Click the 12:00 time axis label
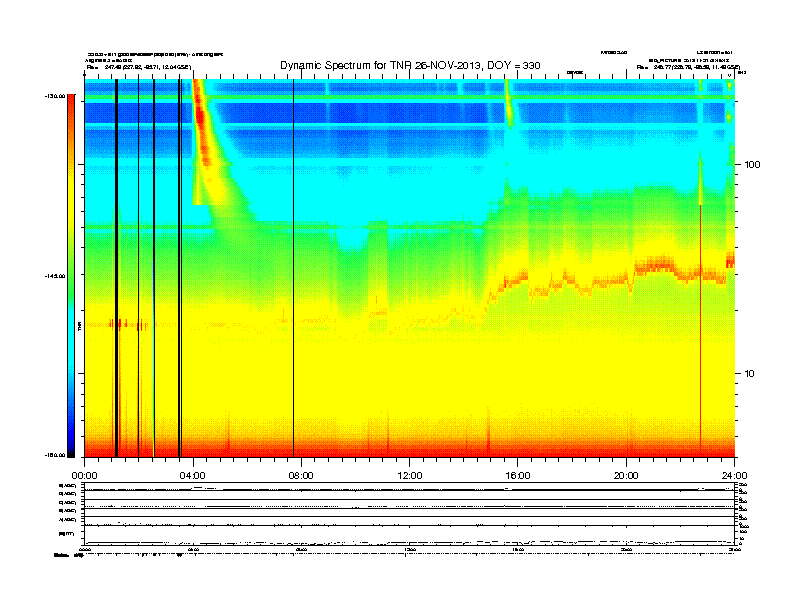This screenshot has height=612, width=792. [410, 476]
